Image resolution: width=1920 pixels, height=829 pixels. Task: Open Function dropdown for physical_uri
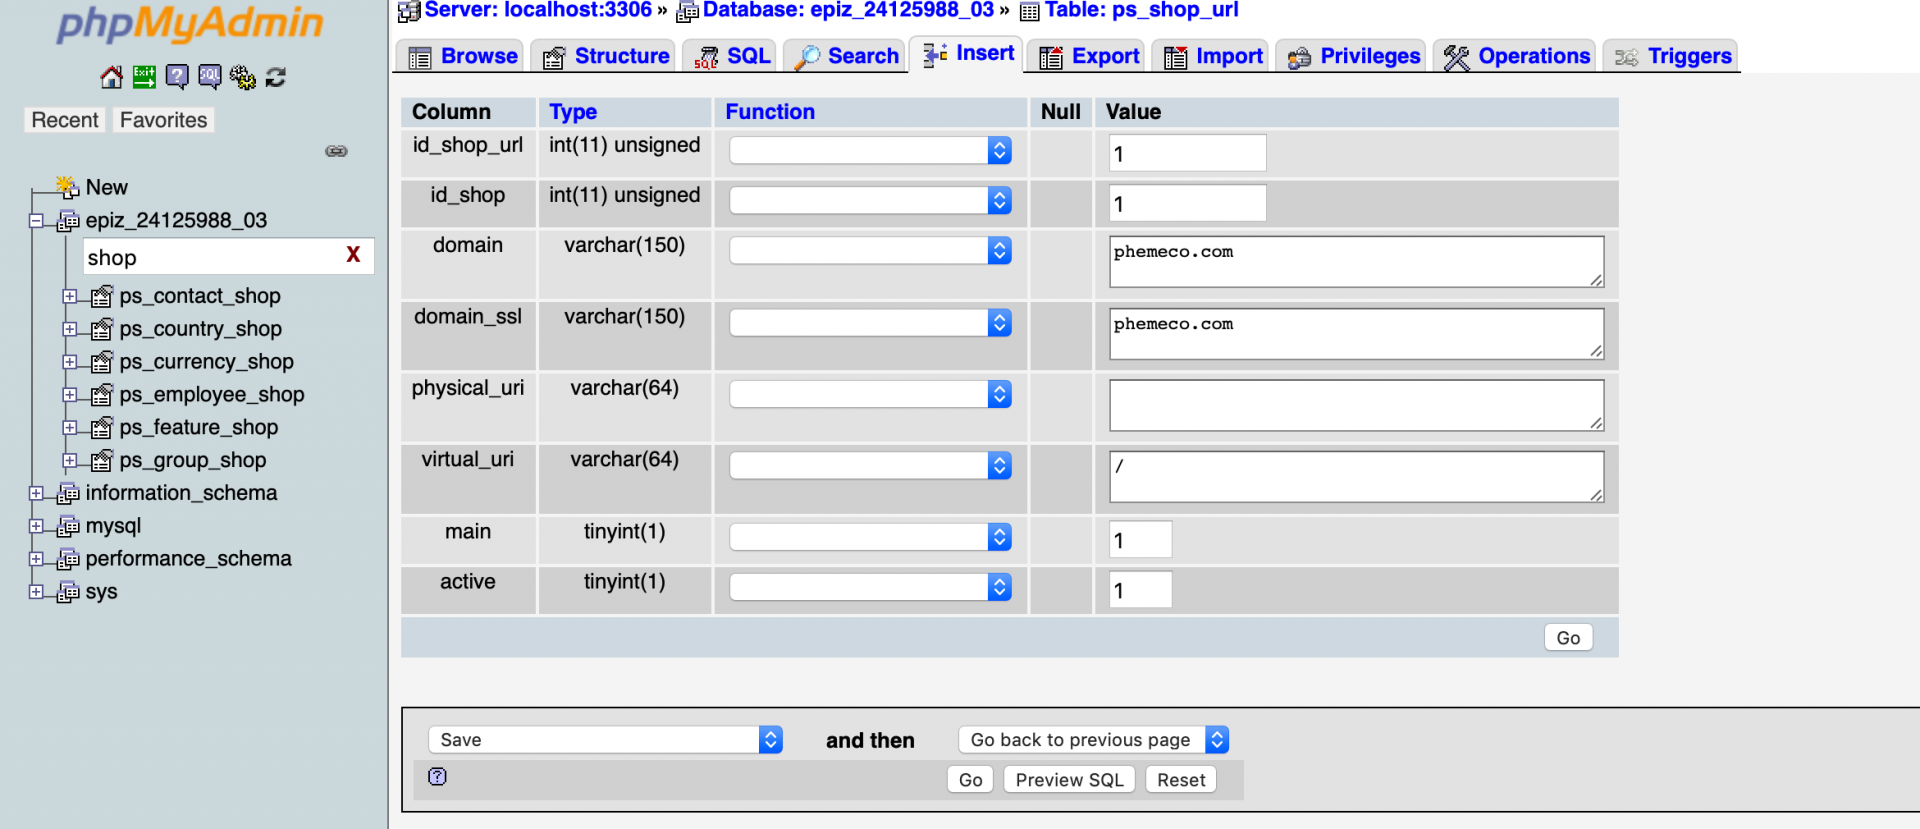870,394
